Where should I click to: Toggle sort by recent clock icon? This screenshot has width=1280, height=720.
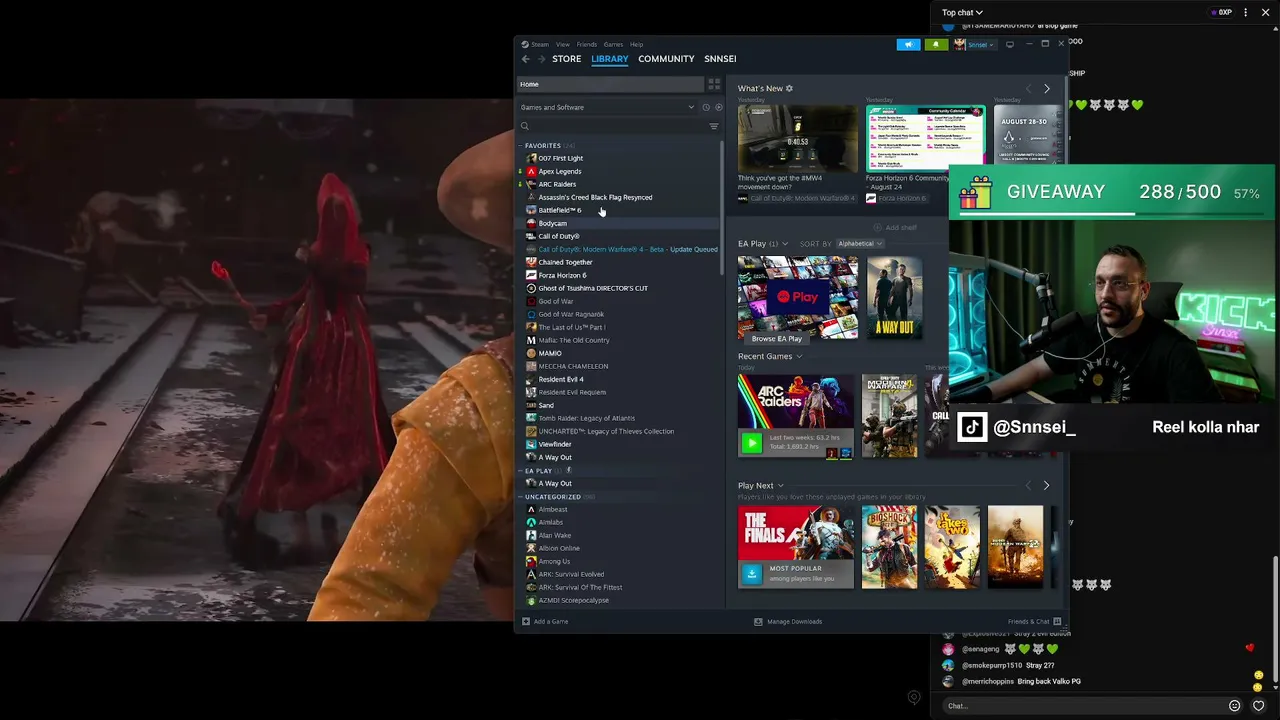[705, 107]
